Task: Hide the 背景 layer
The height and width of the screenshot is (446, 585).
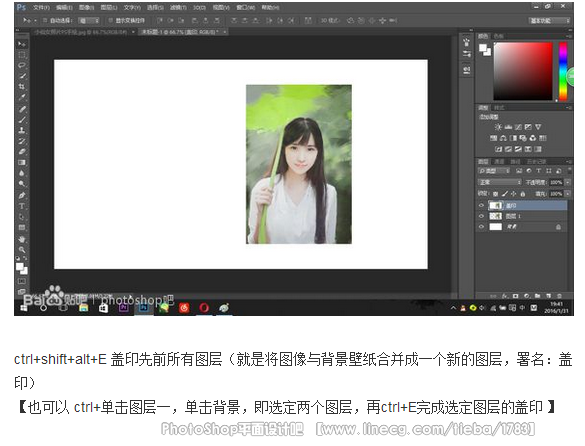Action: click(x=481, y=227)
